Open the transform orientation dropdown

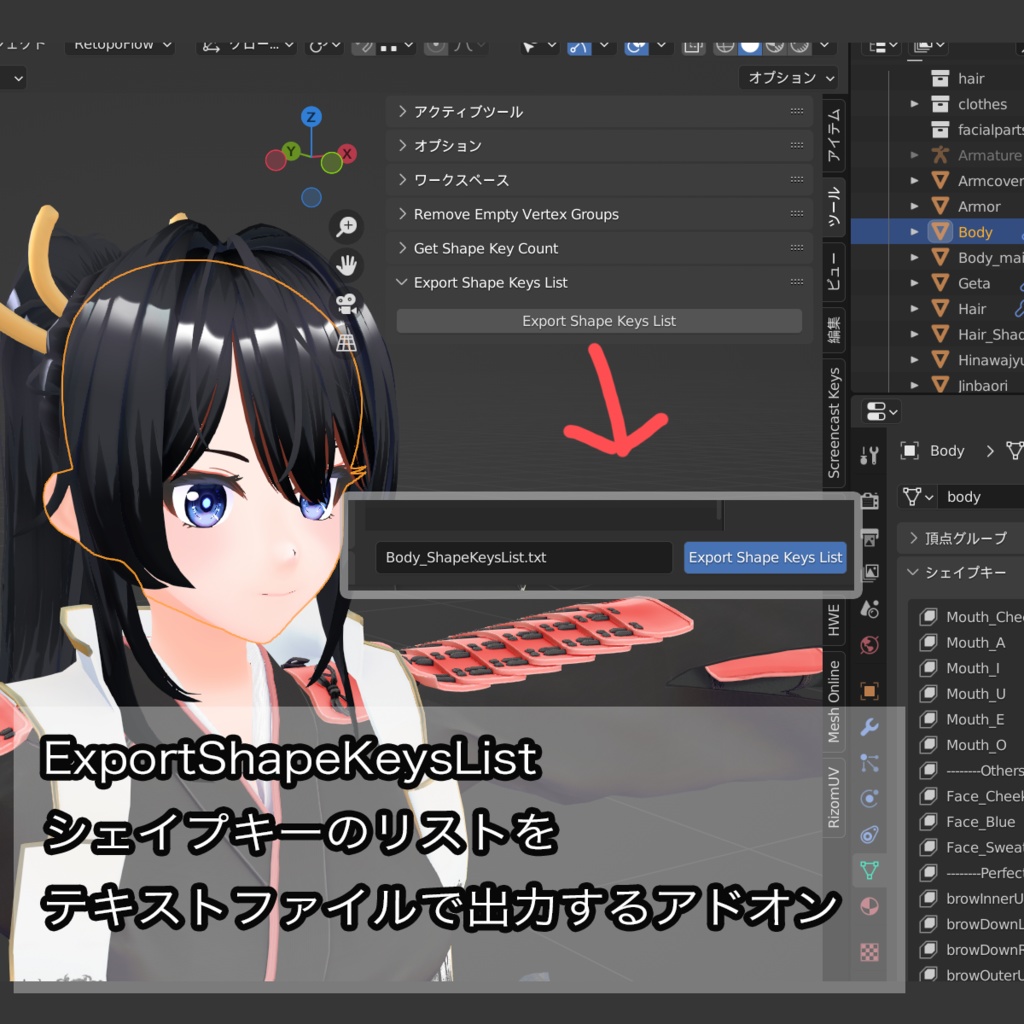(246, 47)
